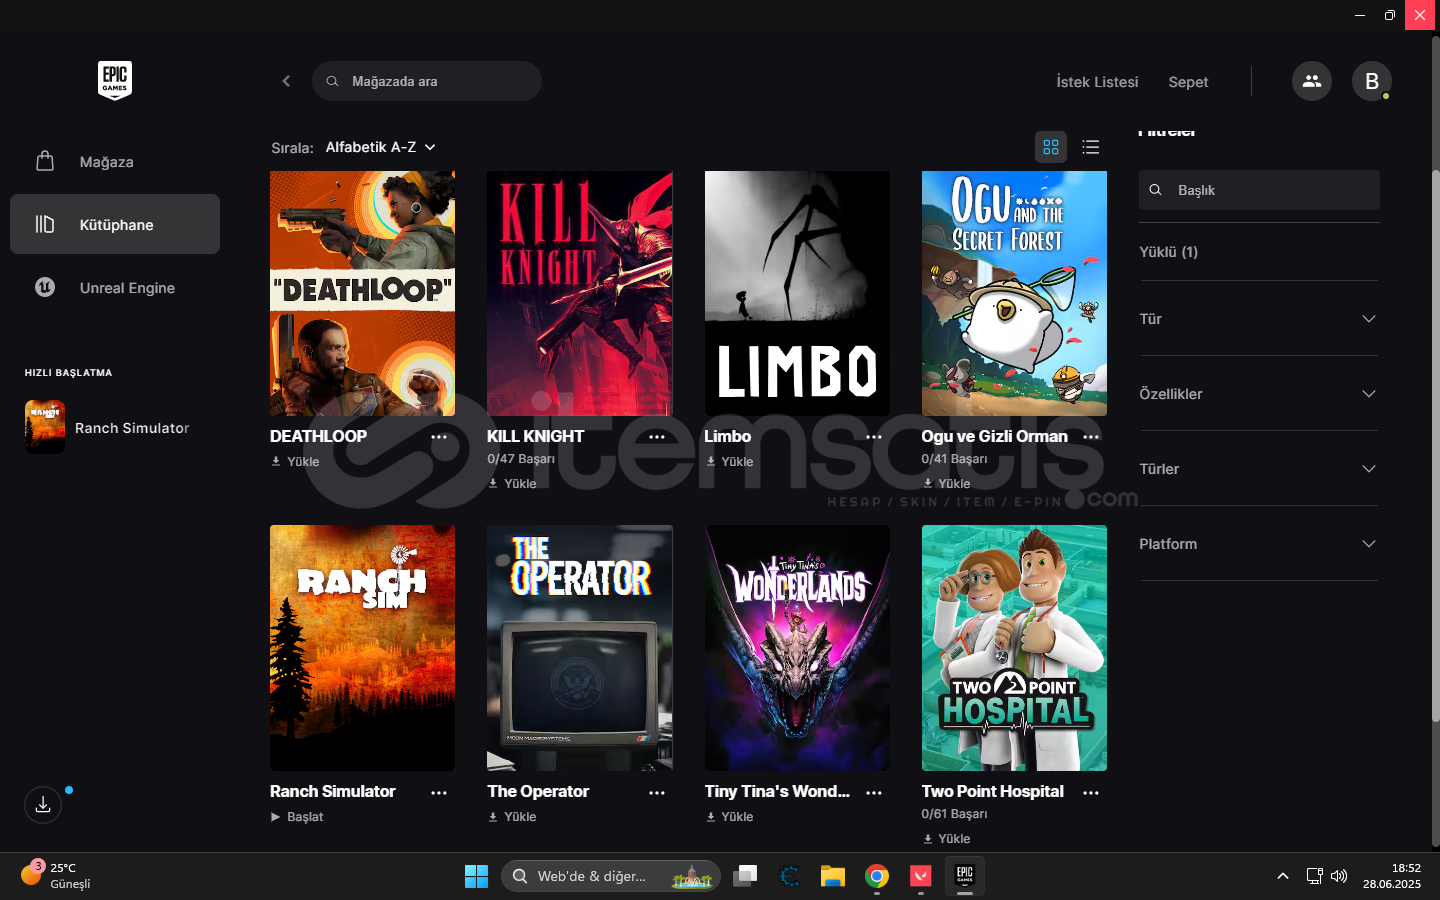Open the three-dot menu for DEATHLOOP

[439, 437]
